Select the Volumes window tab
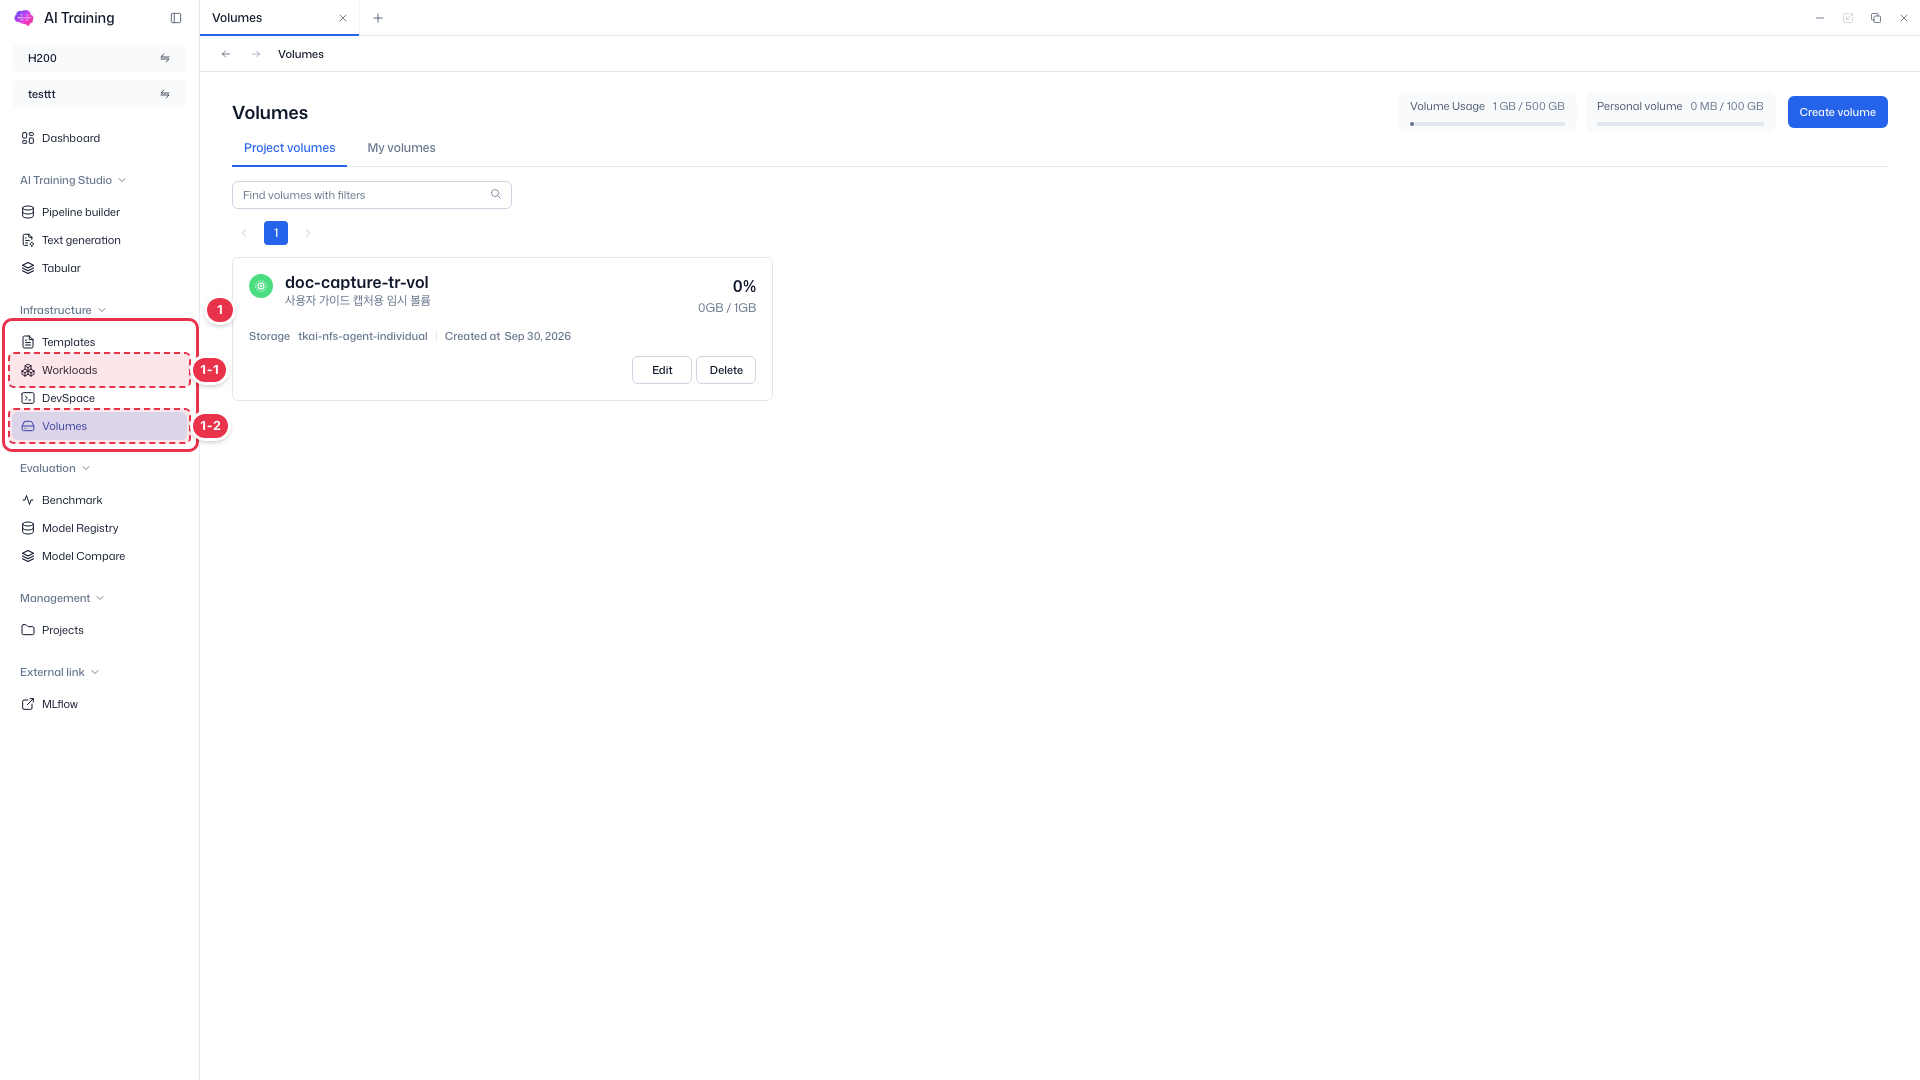 coord(279,18)
